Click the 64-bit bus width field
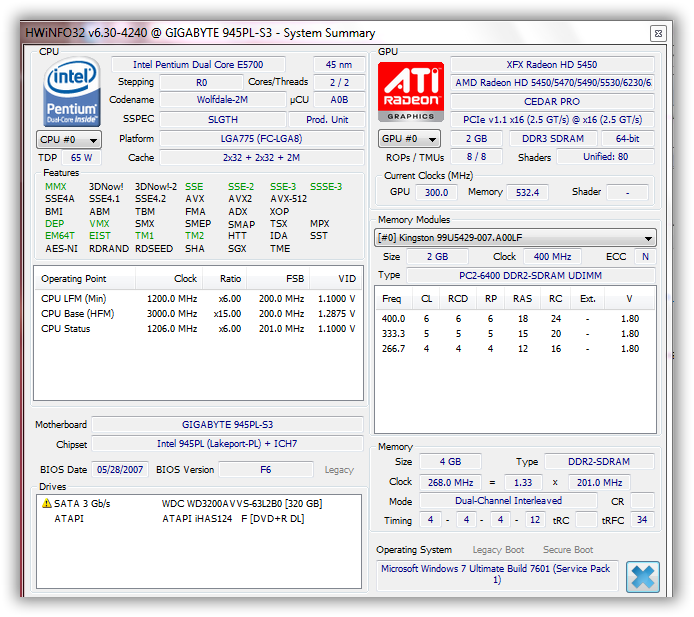The width and height of the screenshot is (694, 617). click(628, 139)
